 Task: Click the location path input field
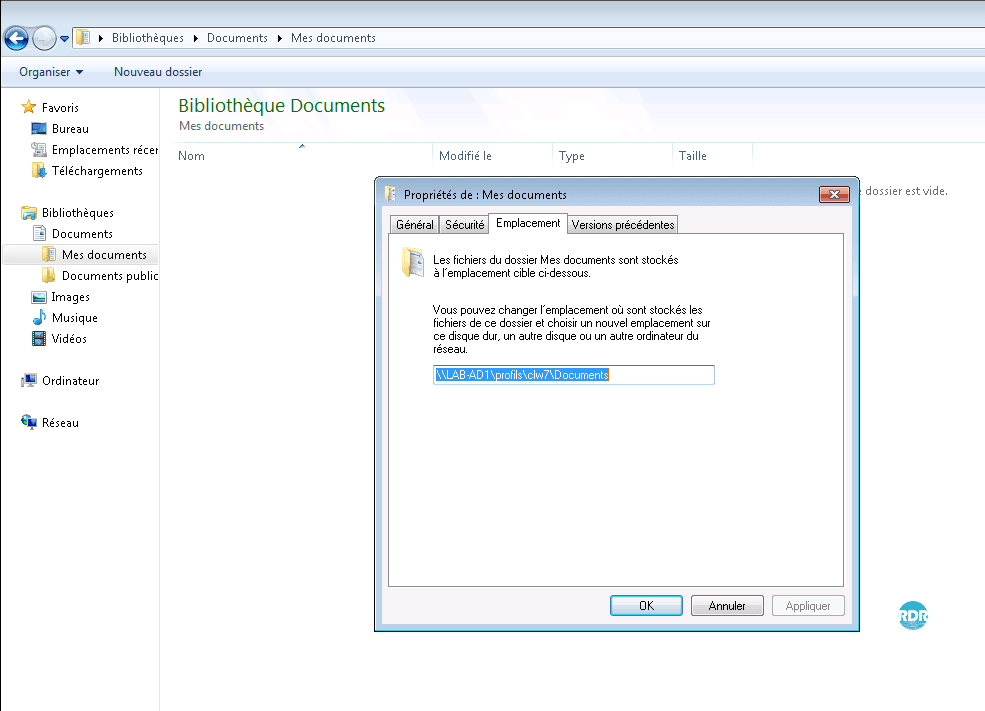(x=574, y=375)
